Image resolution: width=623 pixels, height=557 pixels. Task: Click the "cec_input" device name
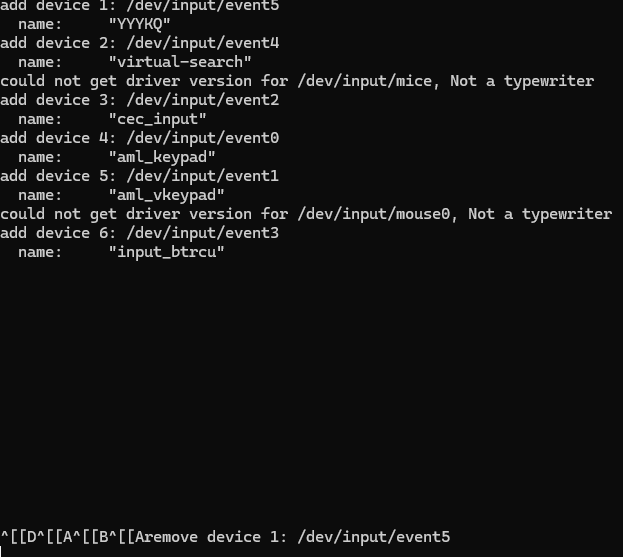[158, 119]
